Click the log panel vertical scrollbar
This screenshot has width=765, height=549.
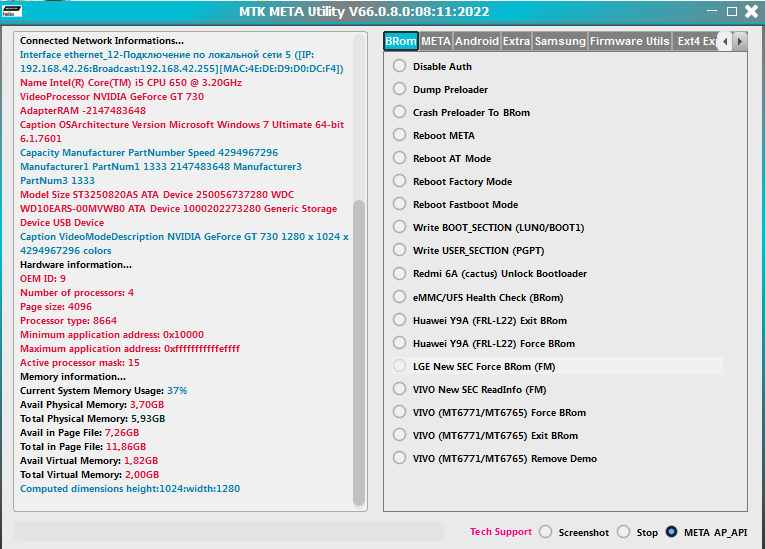tap(359, 350)
